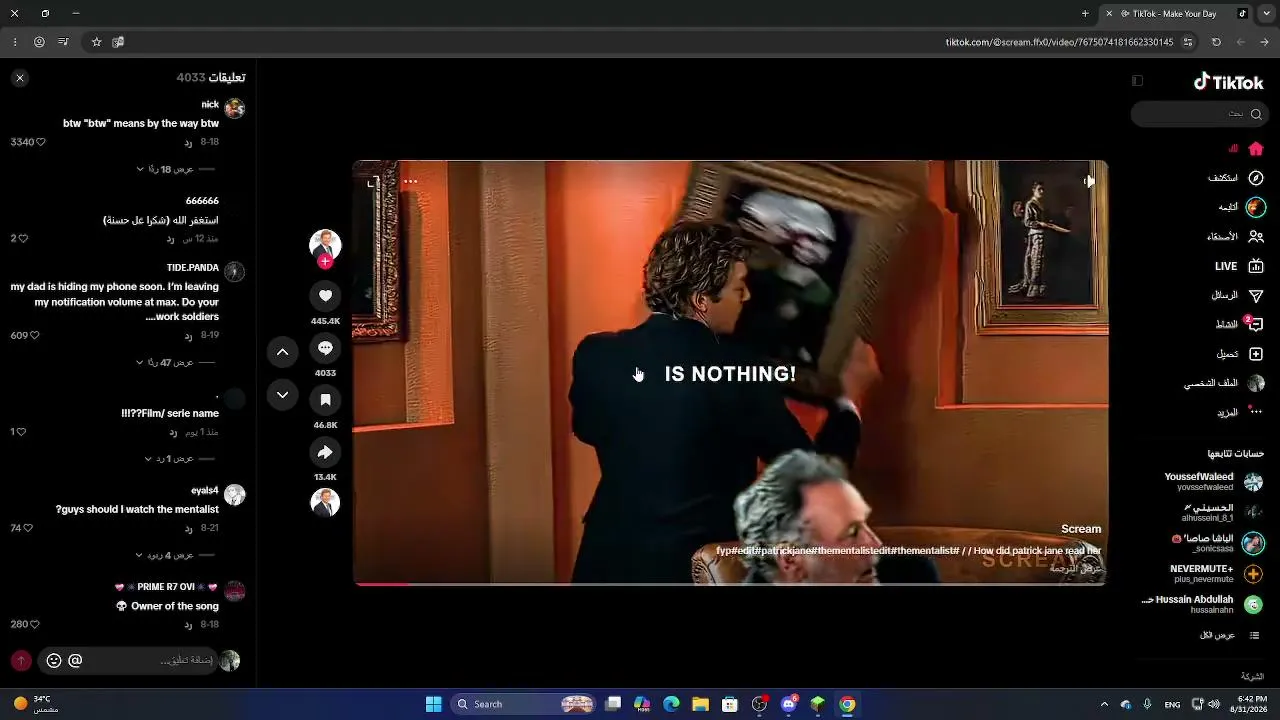Post the comment with the red arrow button
Screen dimensions: 1280x720
(21, 660)
